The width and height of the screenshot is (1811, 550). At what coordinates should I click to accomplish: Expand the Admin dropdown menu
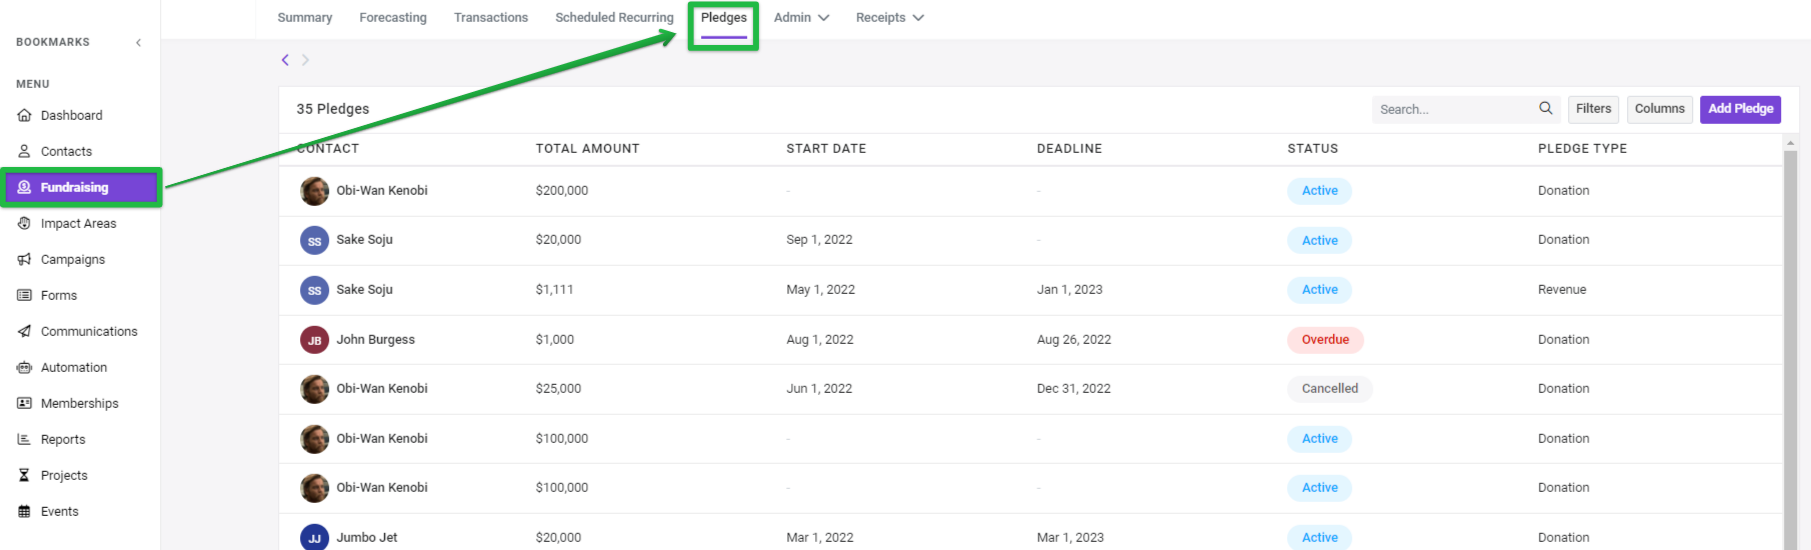click(801, 17)
